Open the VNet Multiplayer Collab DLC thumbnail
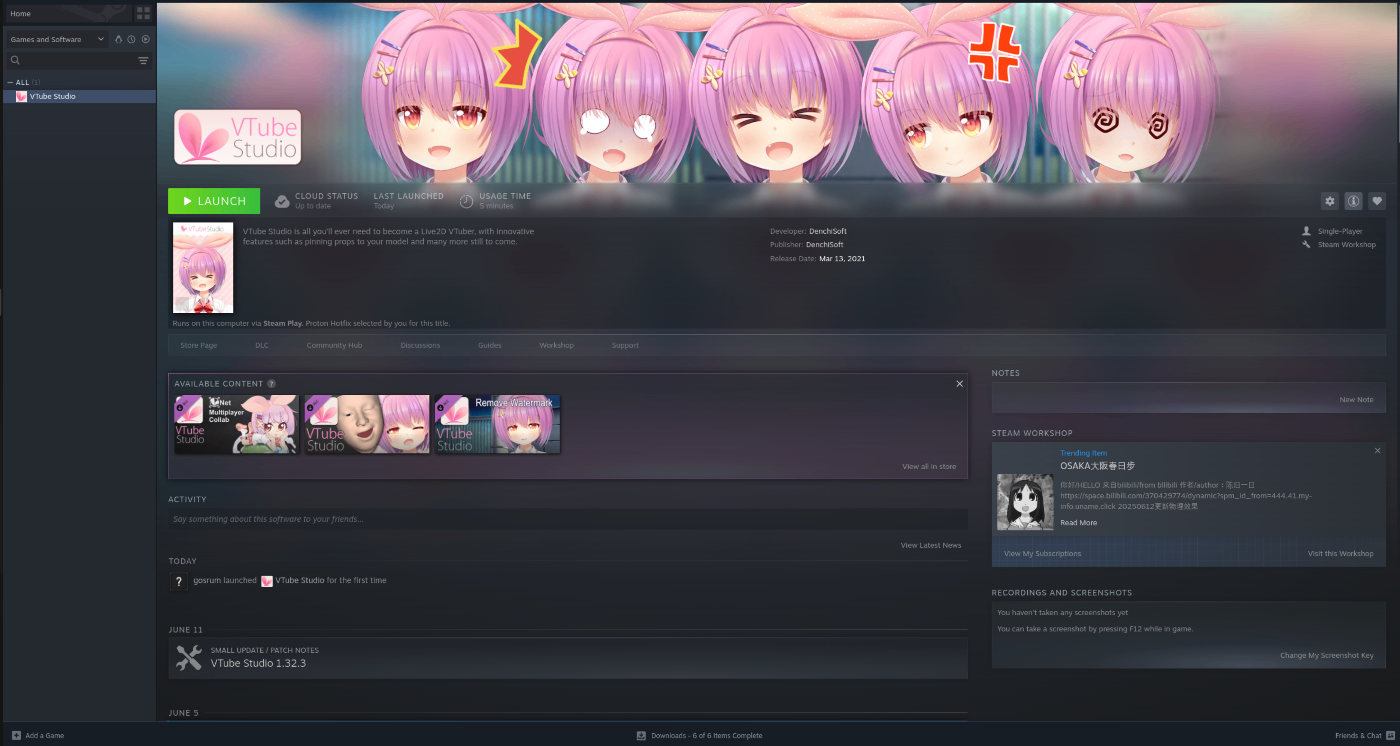Viewport: 1400px width, 746px height. pyautogui.click(x=236, y=424)
